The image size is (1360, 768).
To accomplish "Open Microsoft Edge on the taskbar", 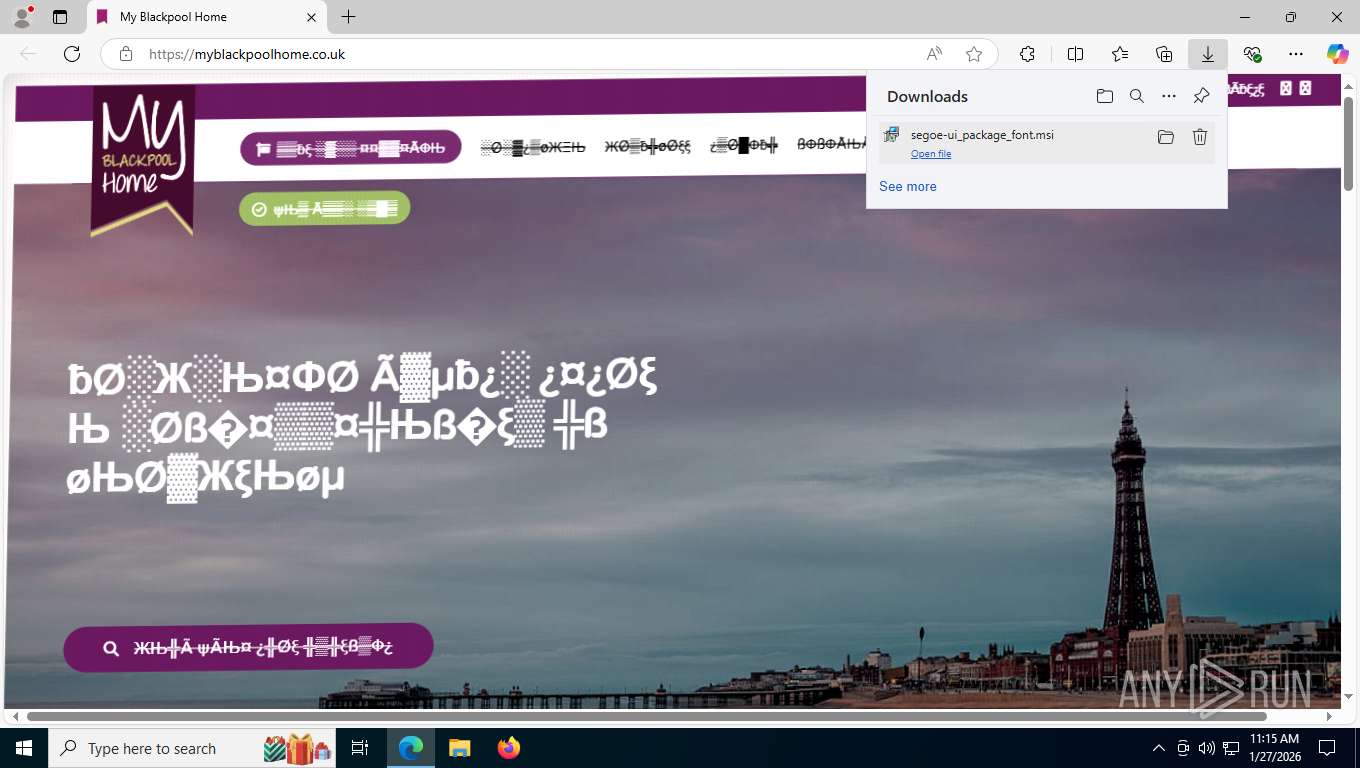I will [x=410, y=748].
